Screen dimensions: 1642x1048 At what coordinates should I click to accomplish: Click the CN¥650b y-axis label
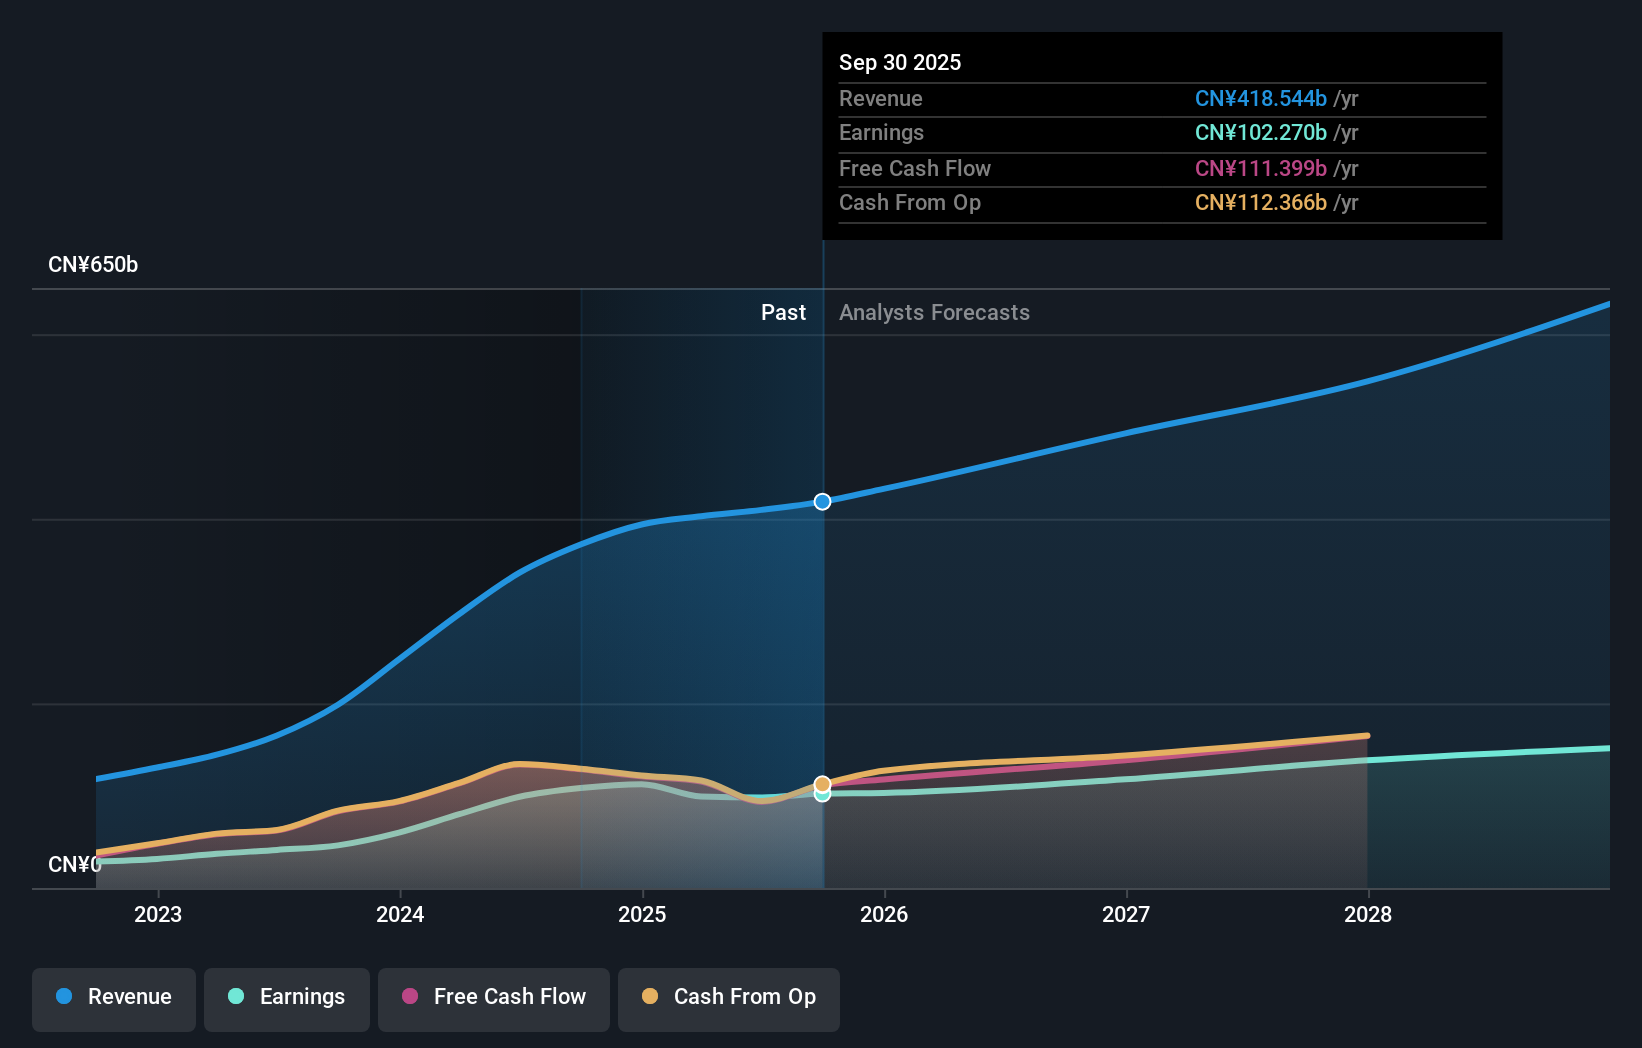click(93, 265)
